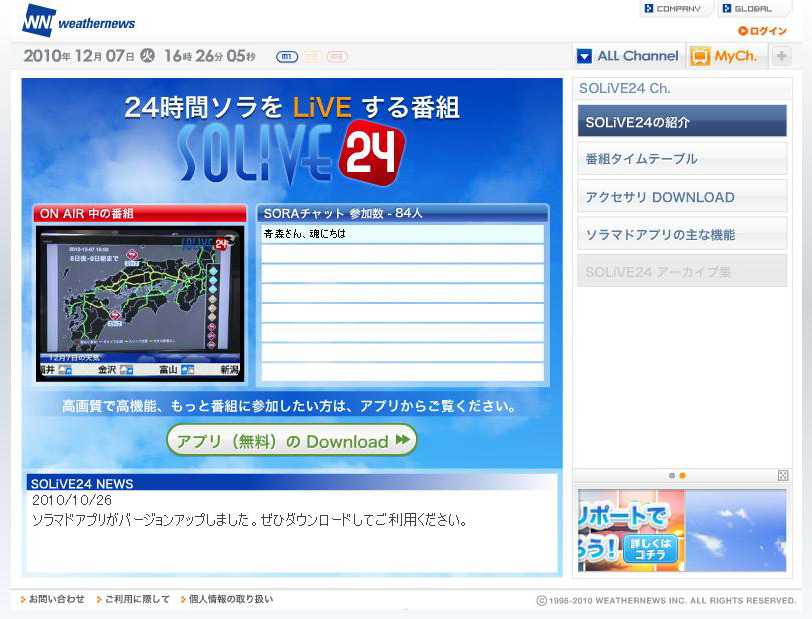This screenshot has height=619, width=812.
Task: Click the plus add-channel button
Action: 781,56
